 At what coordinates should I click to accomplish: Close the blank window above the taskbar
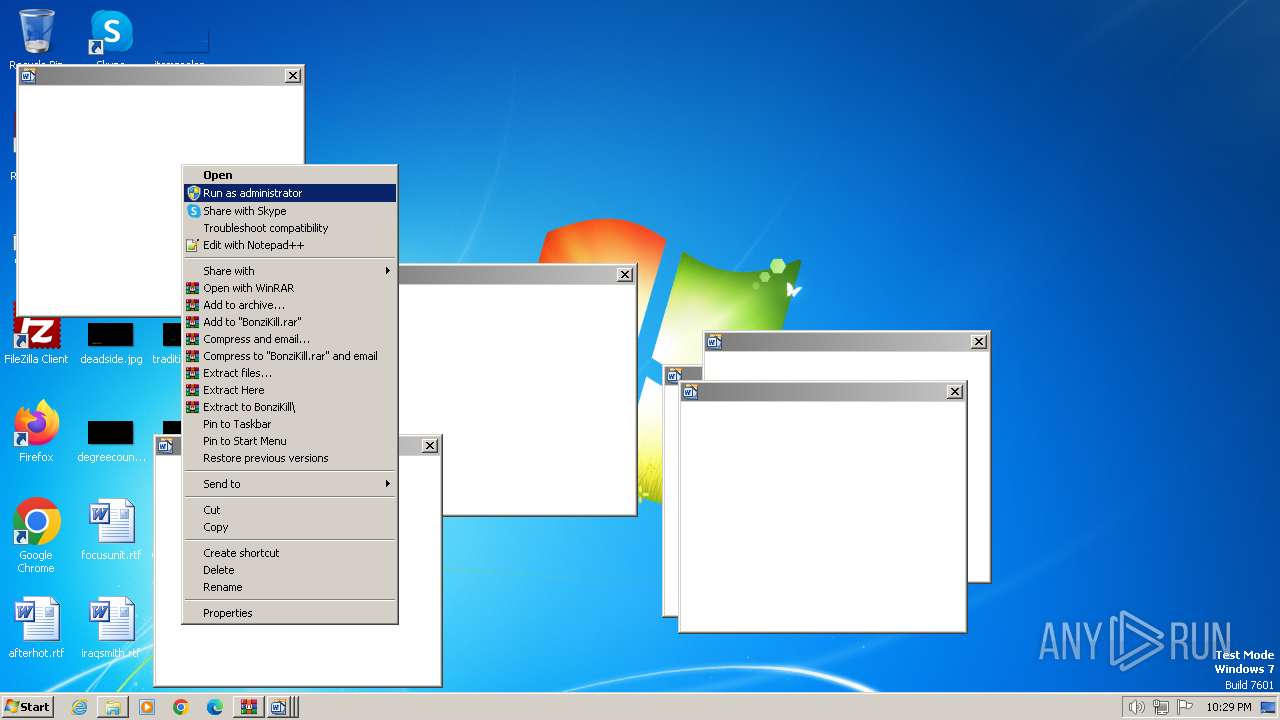[x=429, y=446]
